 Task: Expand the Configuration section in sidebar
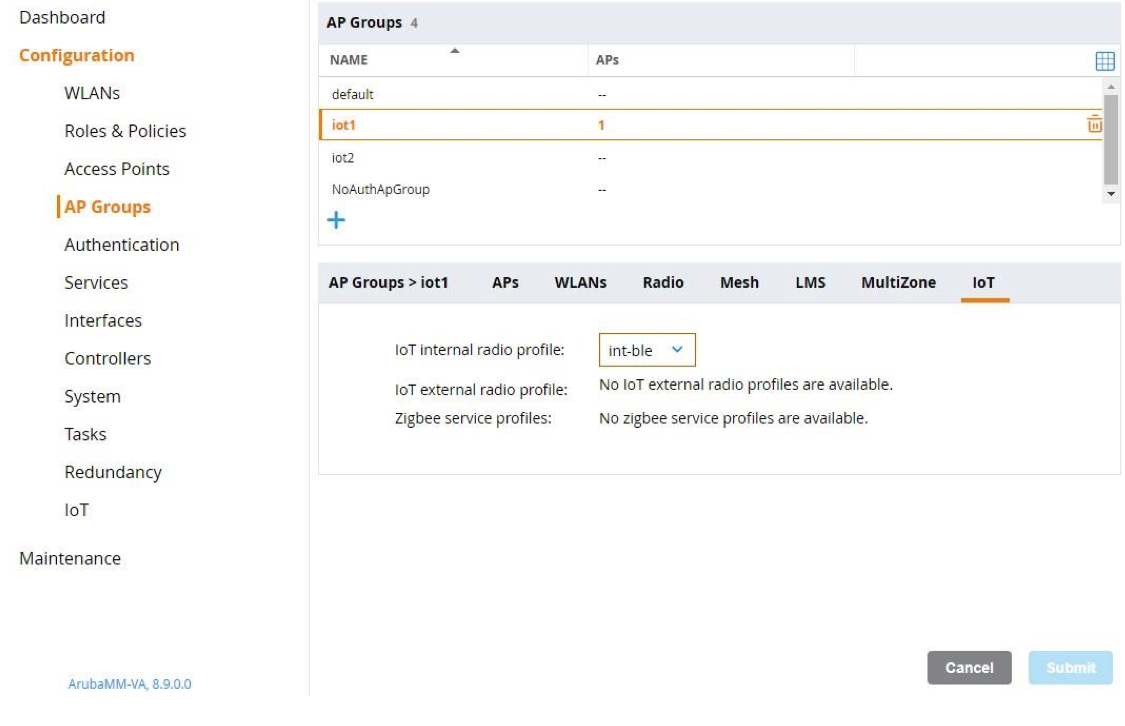coord(76,55)
